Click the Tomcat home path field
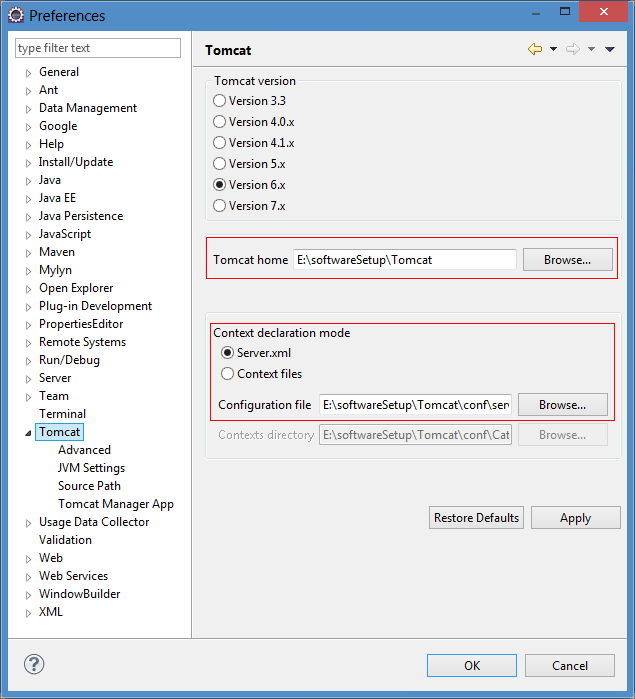 point(404,259)
